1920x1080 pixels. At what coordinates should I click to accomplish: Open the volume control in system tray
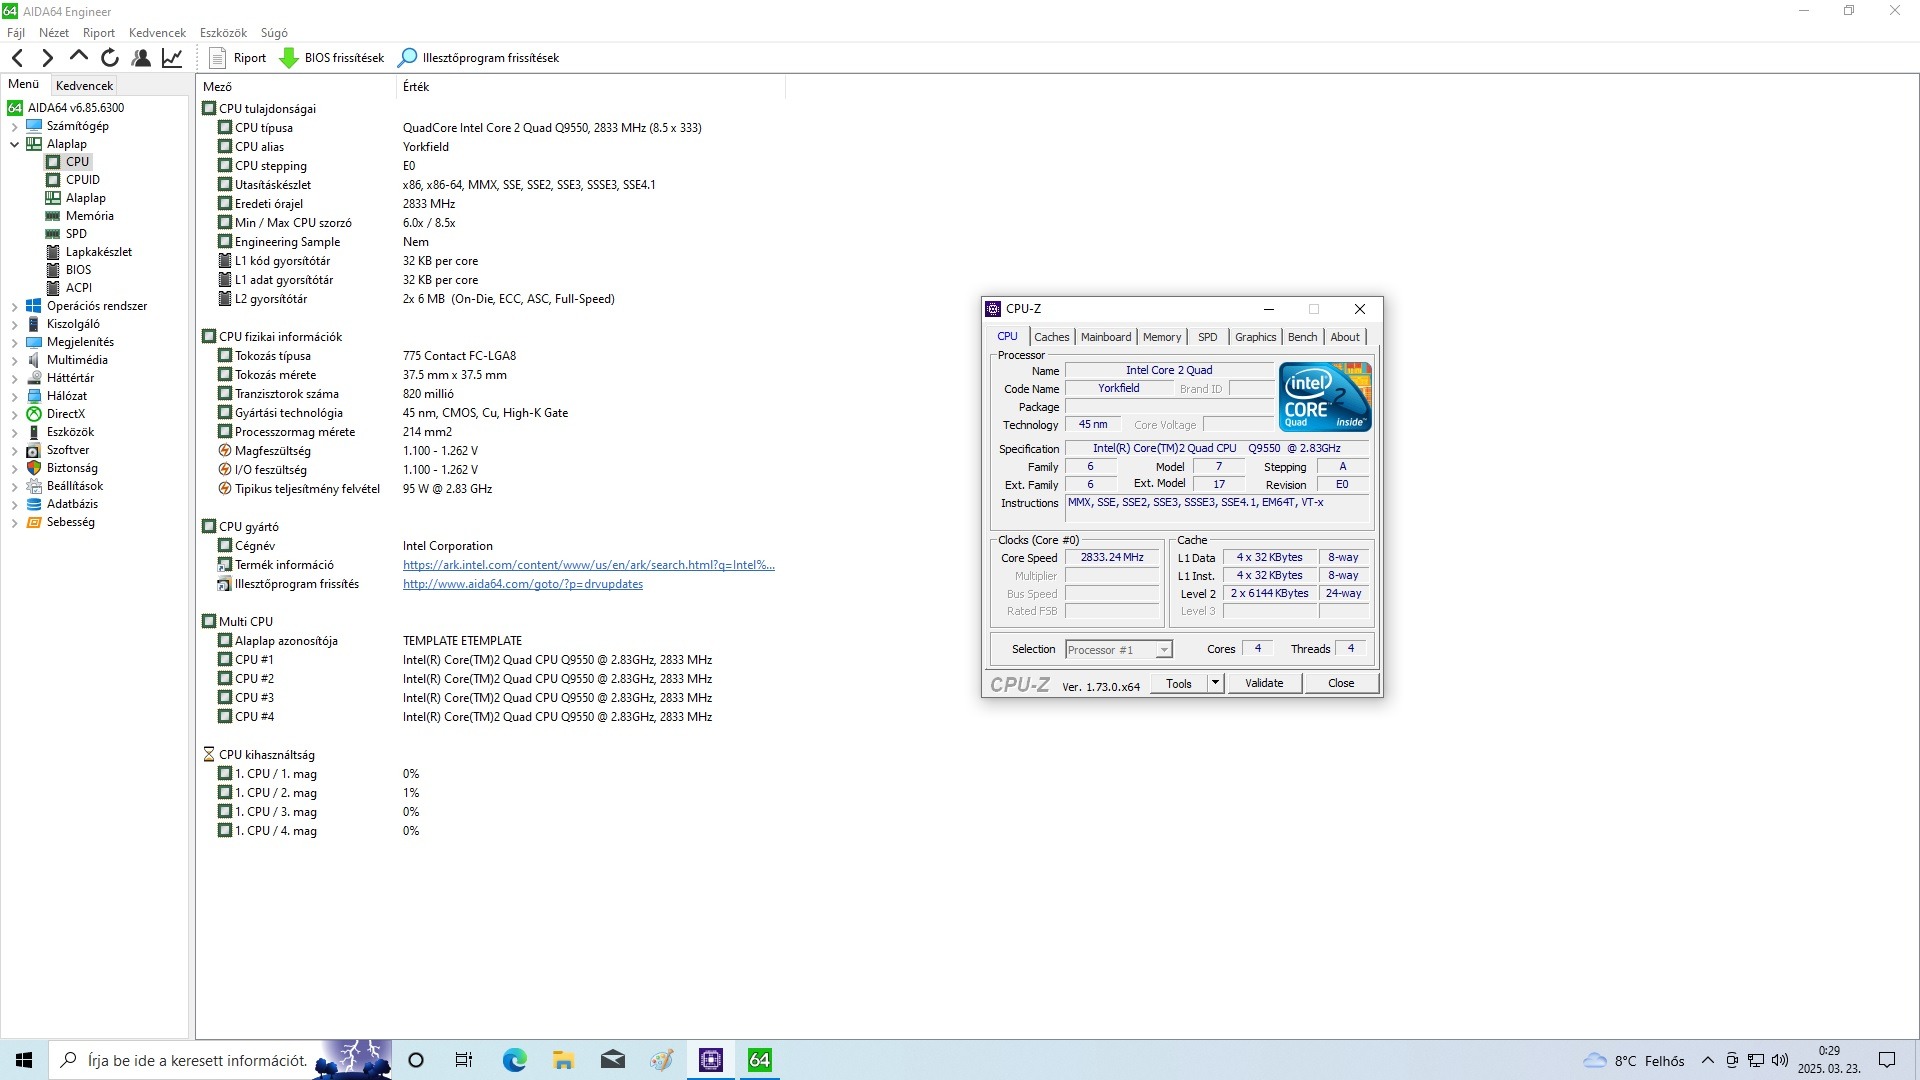click(x=1780, y=1060)
